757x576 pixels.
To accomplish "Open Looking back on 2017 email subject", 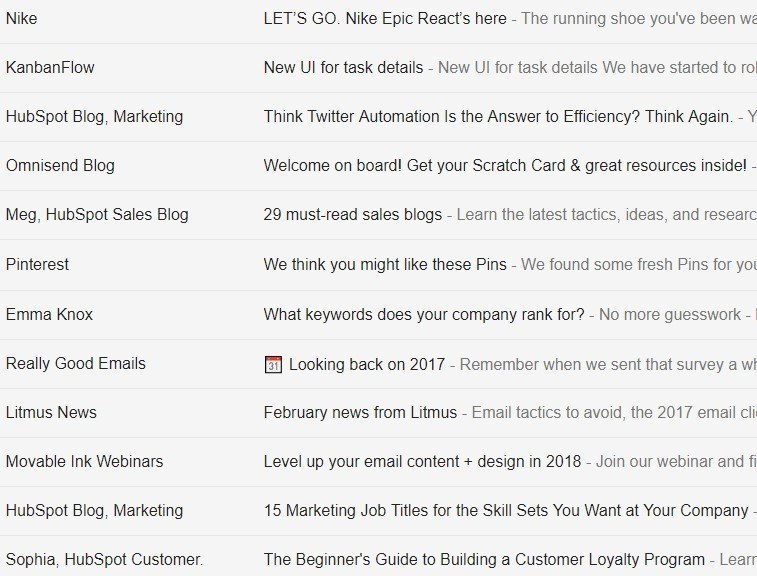I will pyautogui.click(x=366, y=365).
